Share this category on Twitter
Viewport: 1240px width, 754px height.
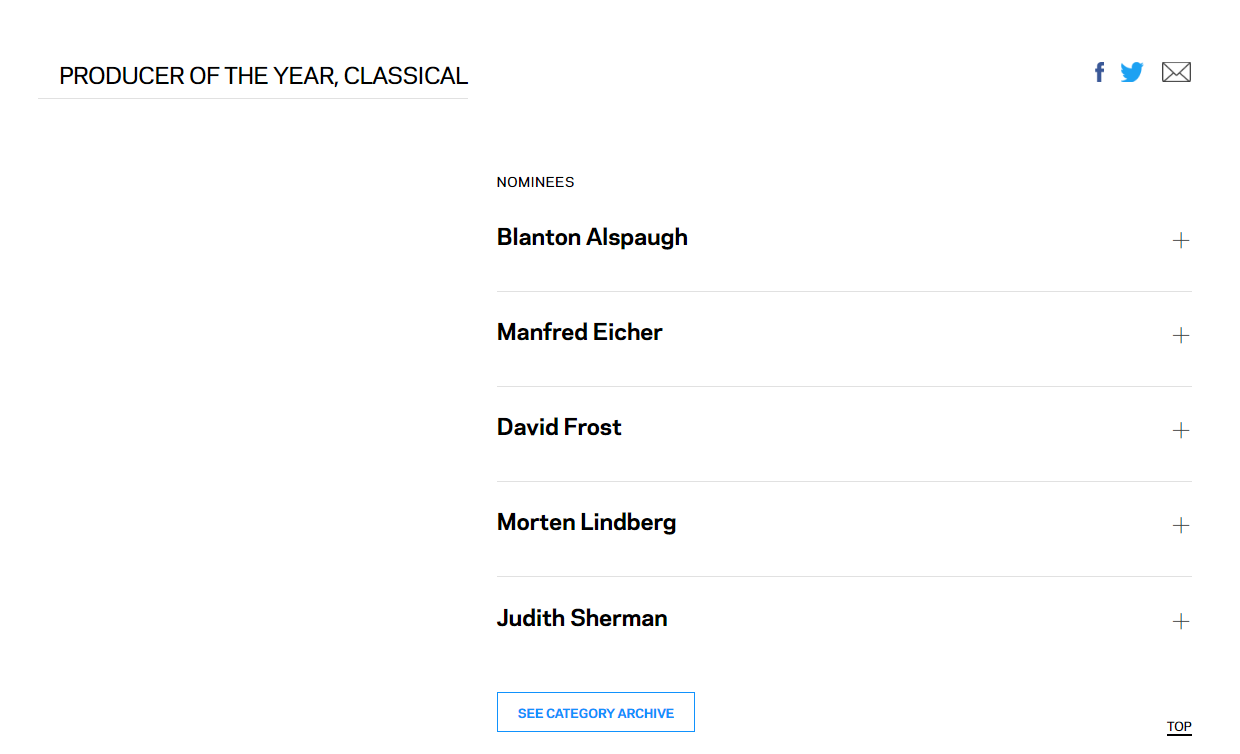point(1132,72)
